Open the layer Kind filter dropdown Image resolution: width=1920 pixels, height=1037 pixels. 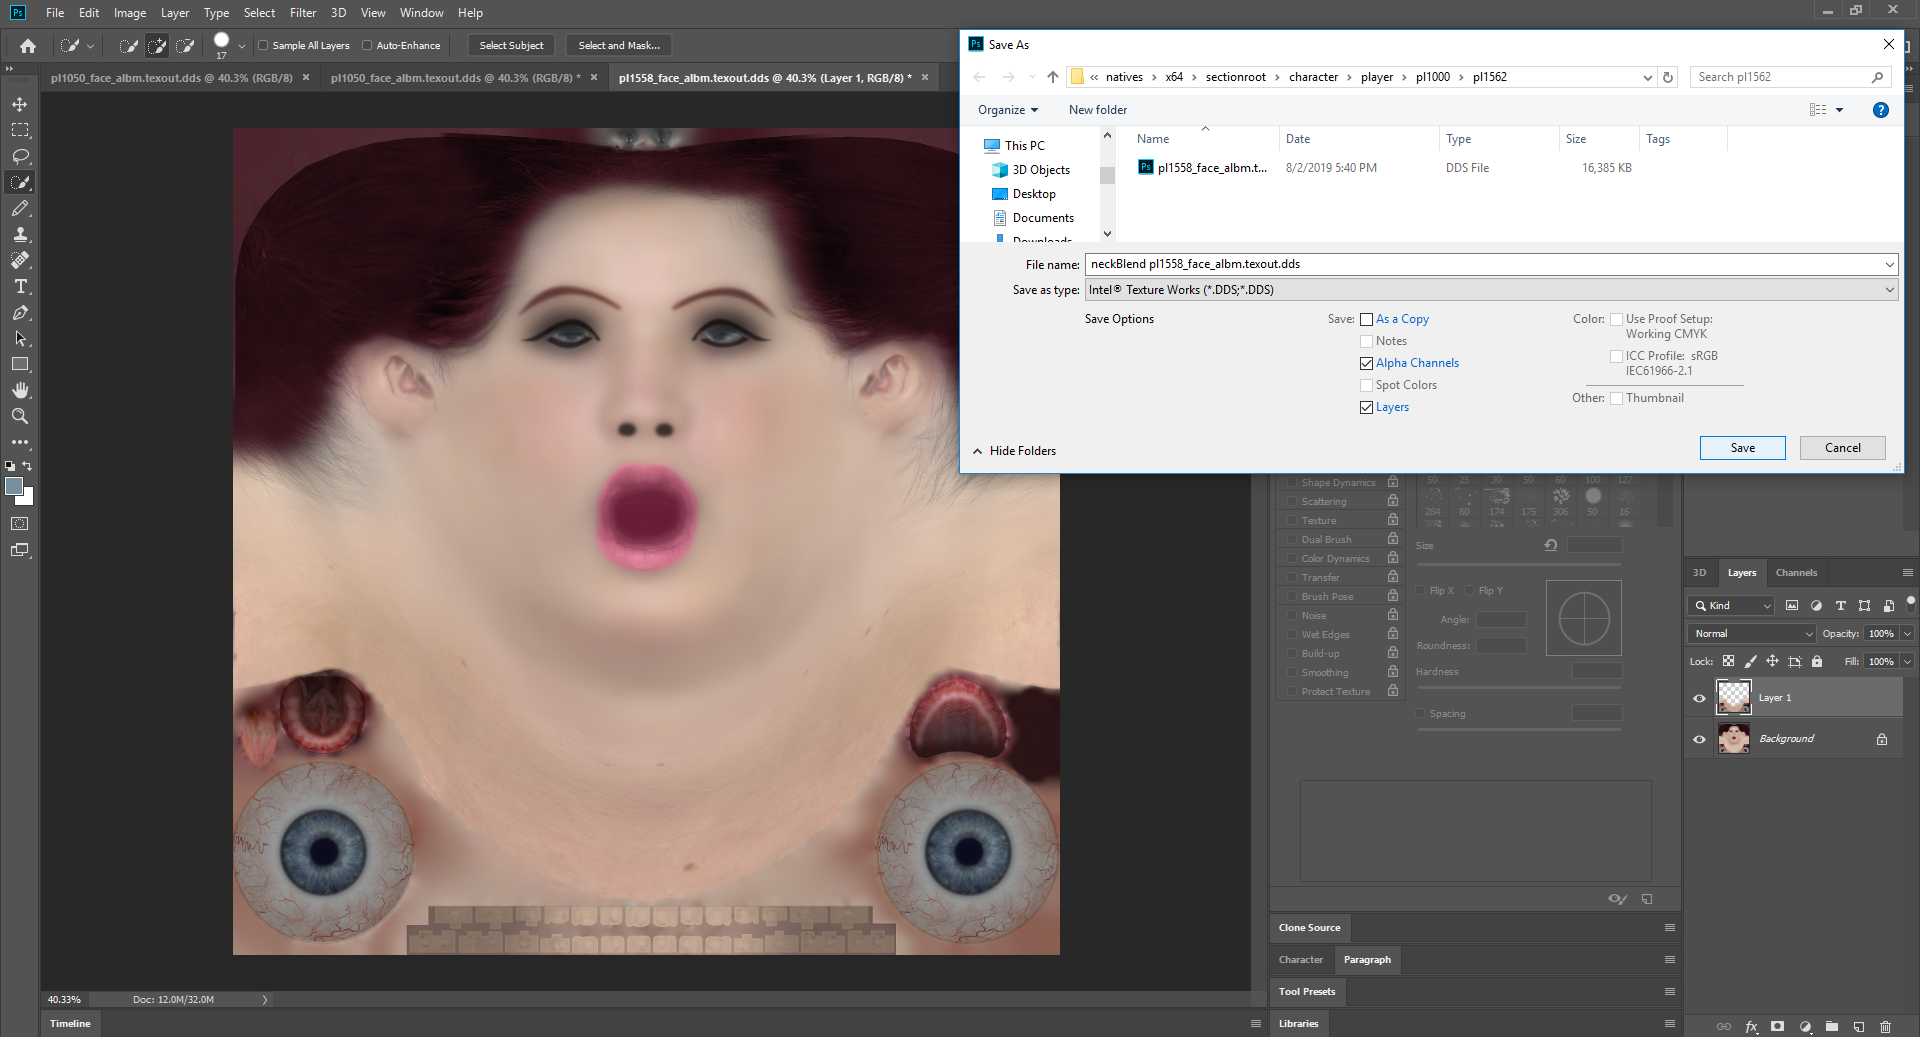(x=1732, y=605)
